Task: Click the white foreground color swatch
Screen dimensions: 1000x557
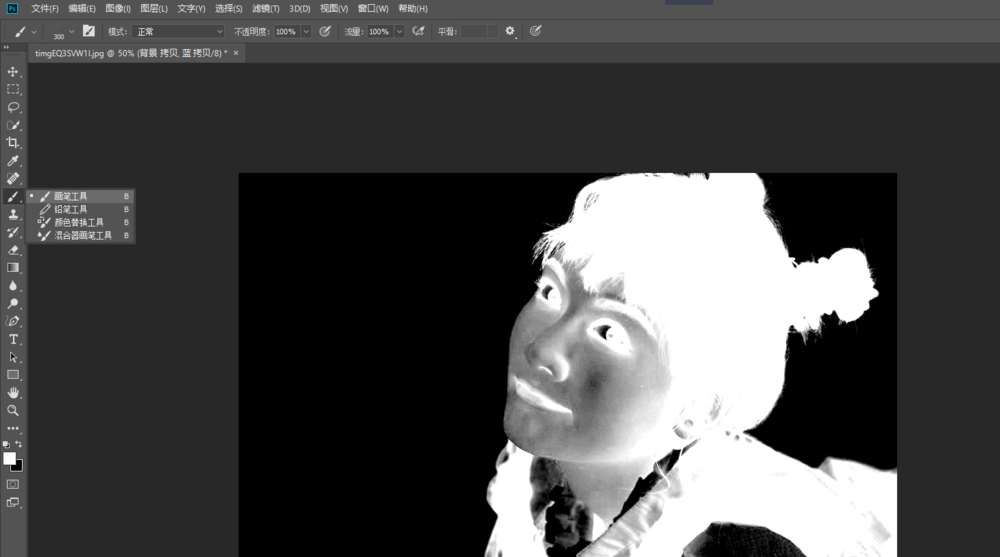Action: 9,458
